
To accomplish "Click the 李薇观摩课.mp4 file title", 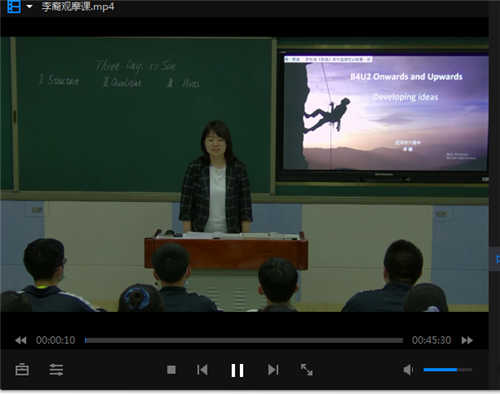I will (x=78, y=7).
